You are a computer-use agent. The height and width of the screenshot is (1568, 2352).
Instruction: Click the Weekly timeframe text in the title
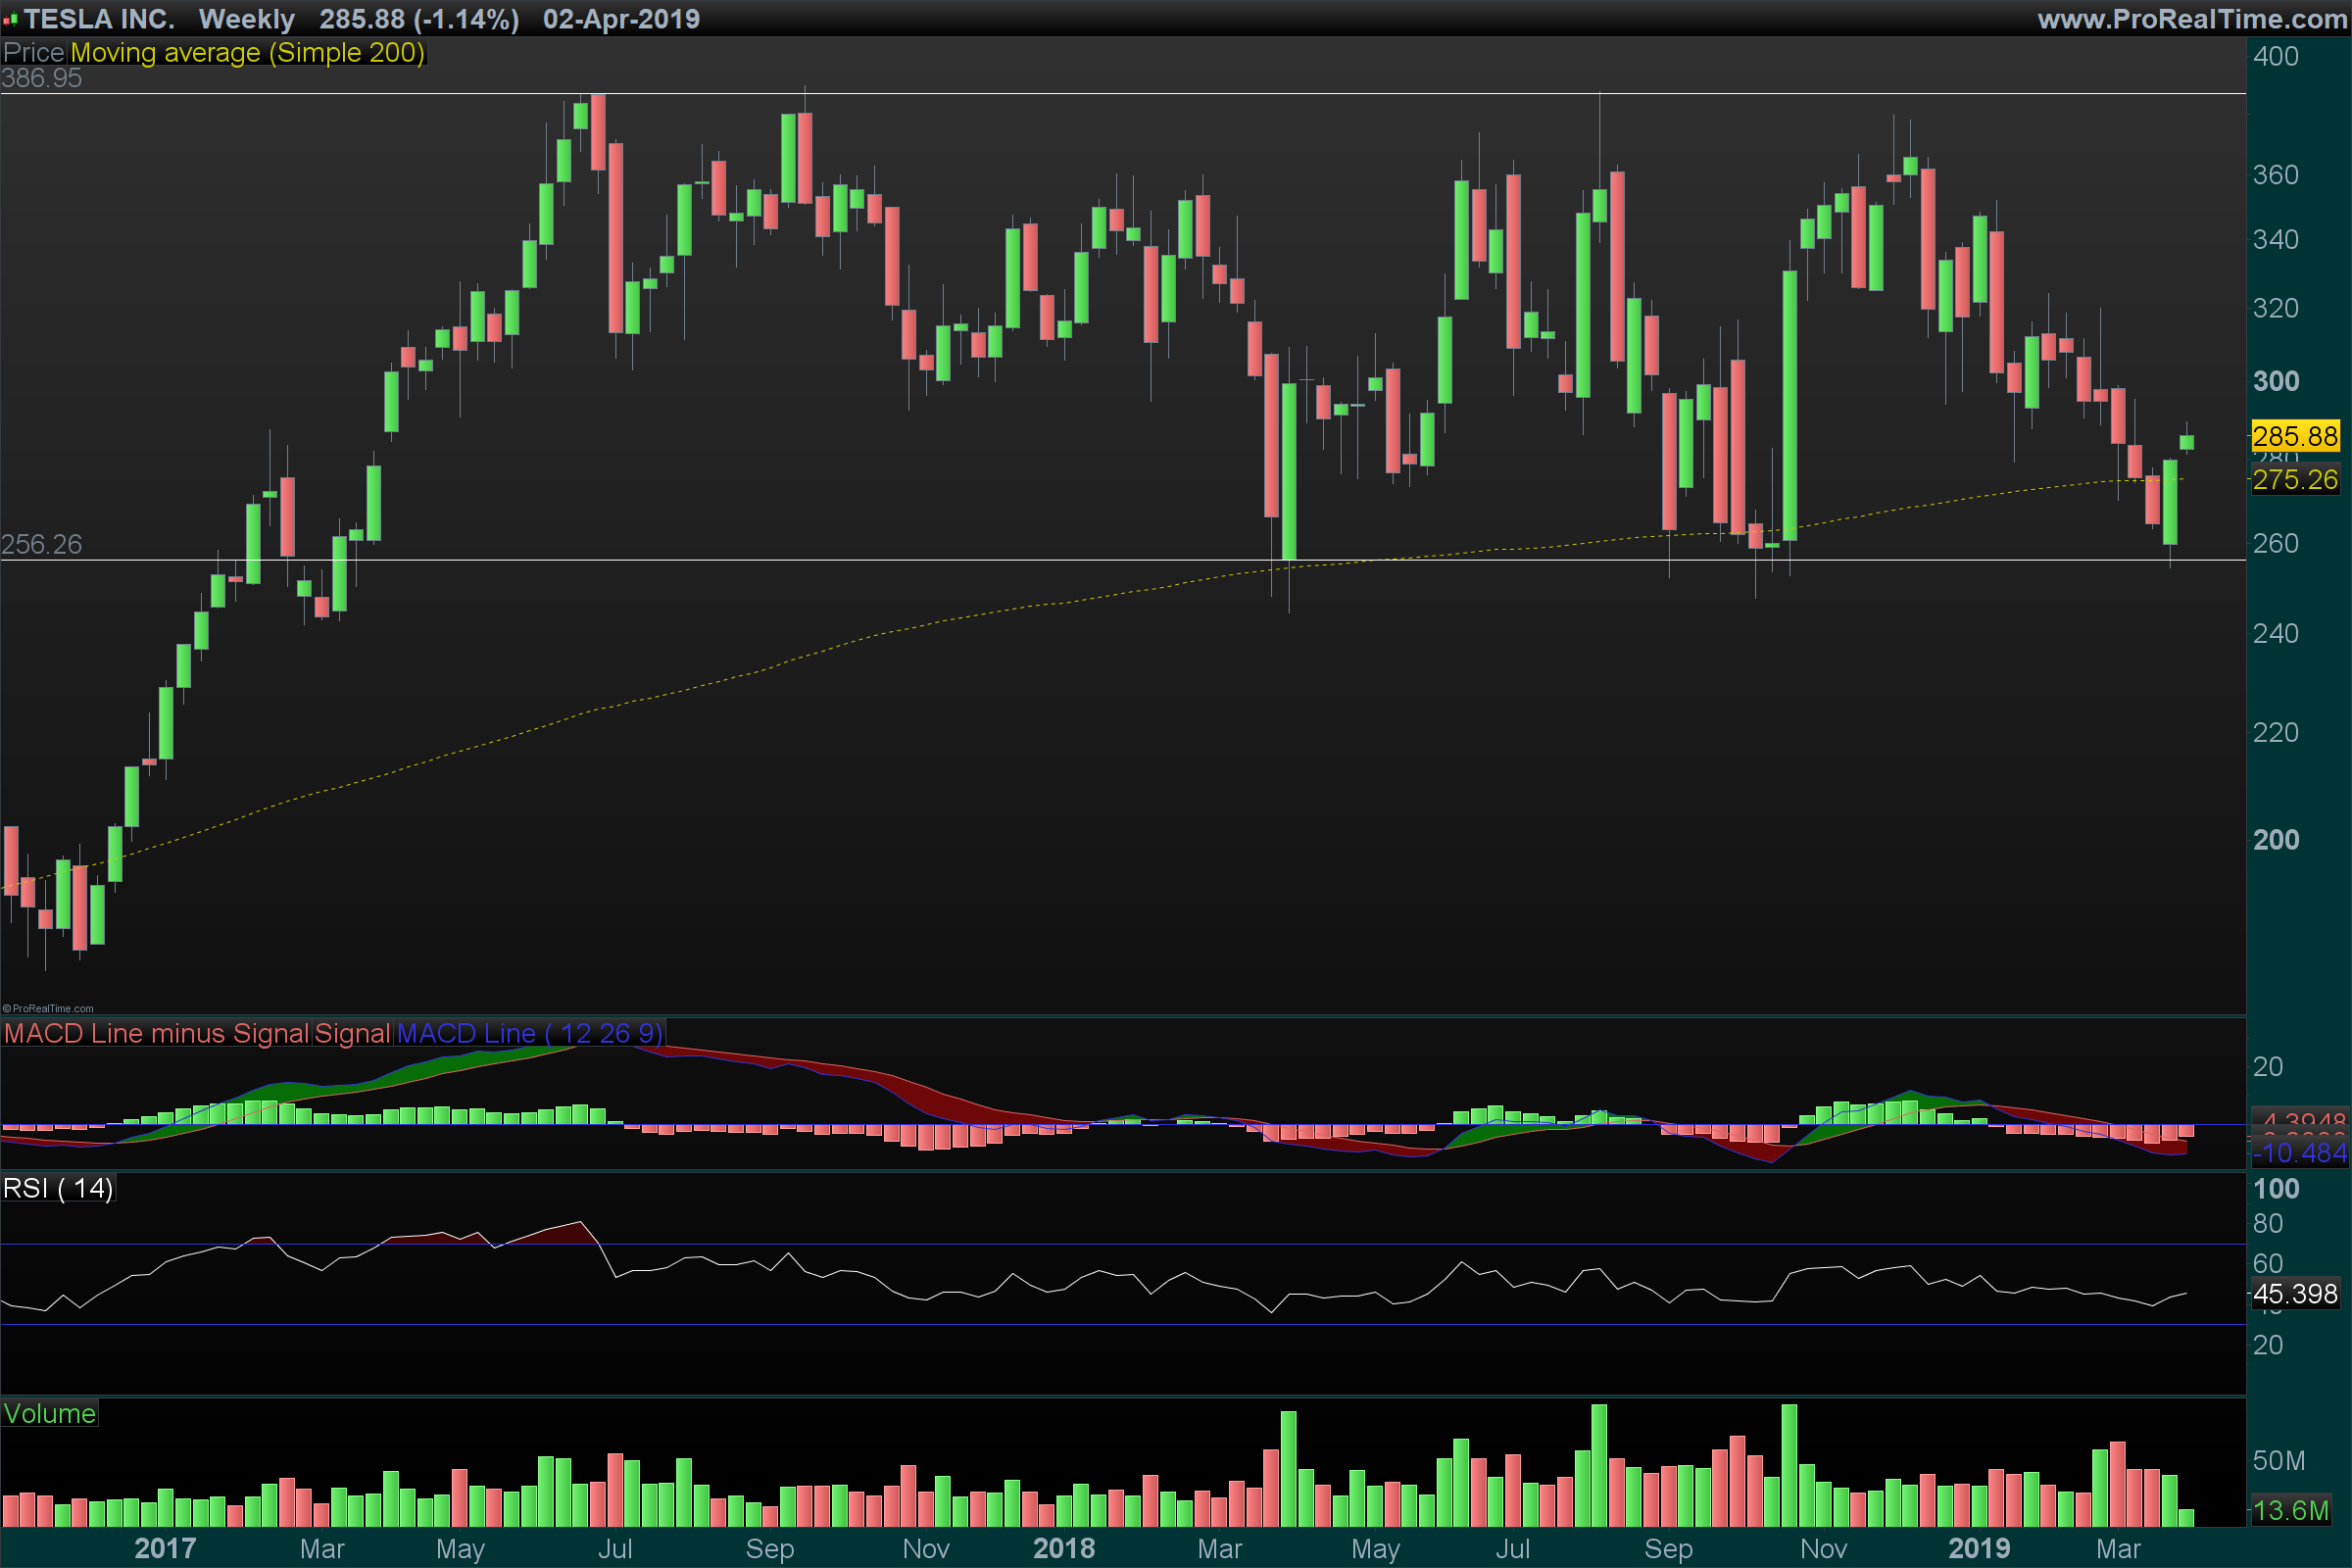246,19
